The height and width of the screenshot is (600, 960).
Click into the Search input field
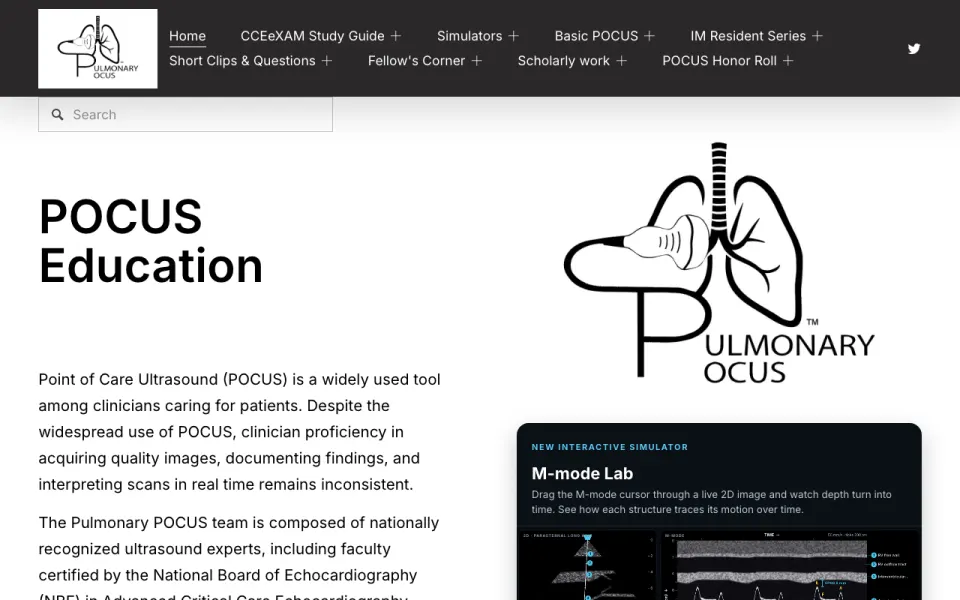click(x=186, y=114)
